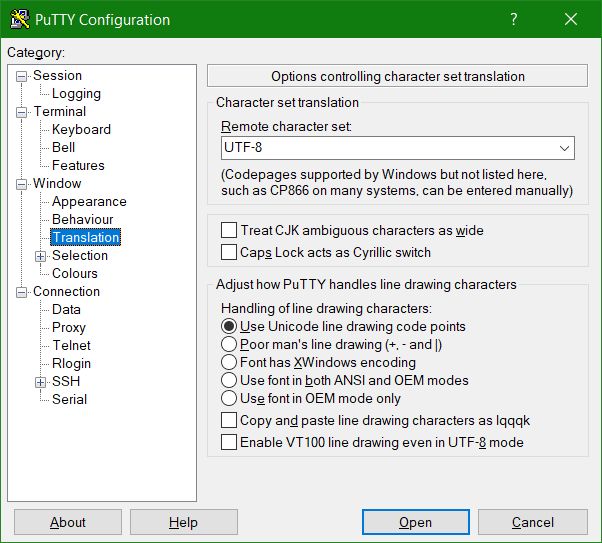Open the Keyboard settings category
The height and width of the screenshot is (543, 602).
coord(81,130)
